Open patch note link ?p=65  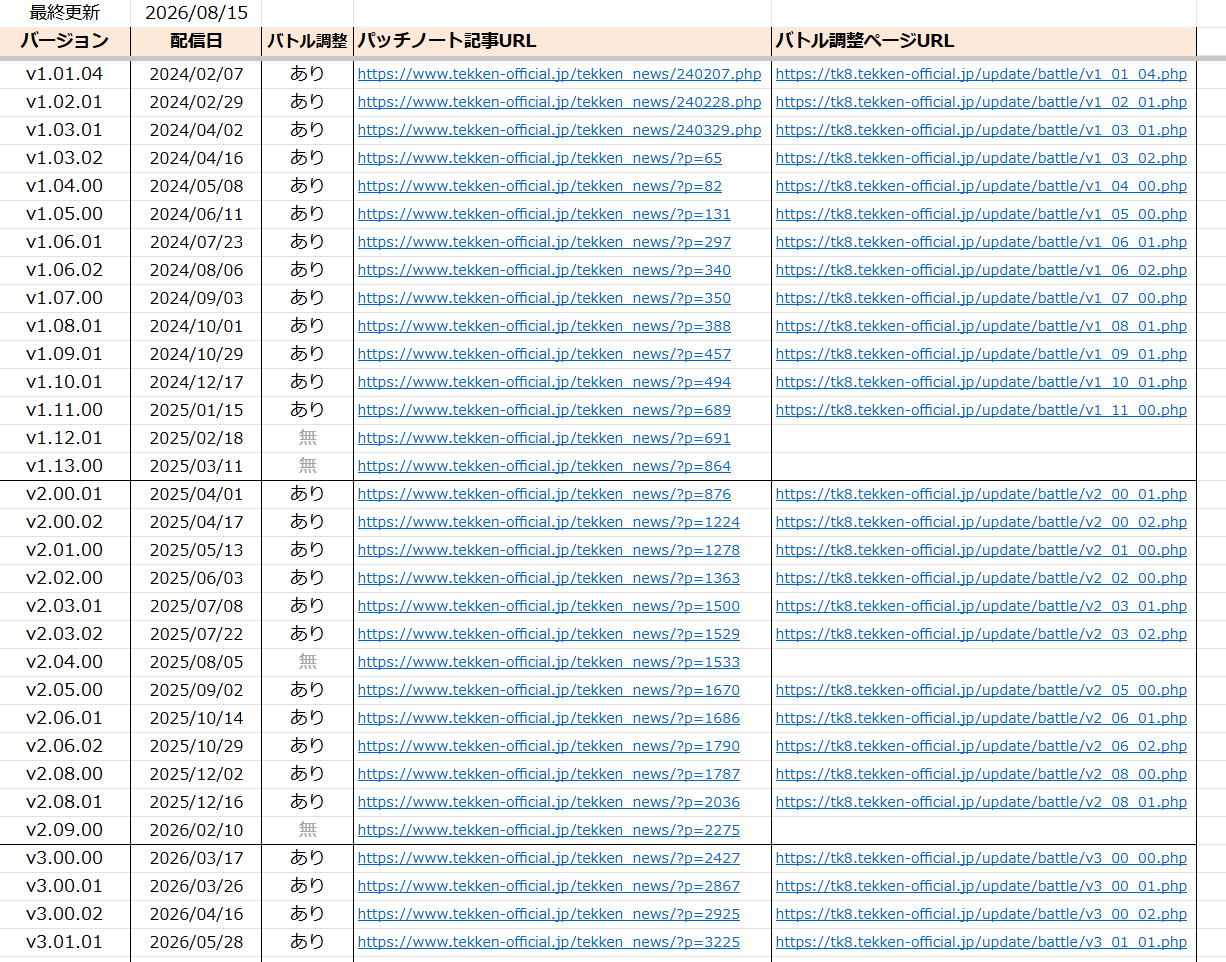(540, 158)
